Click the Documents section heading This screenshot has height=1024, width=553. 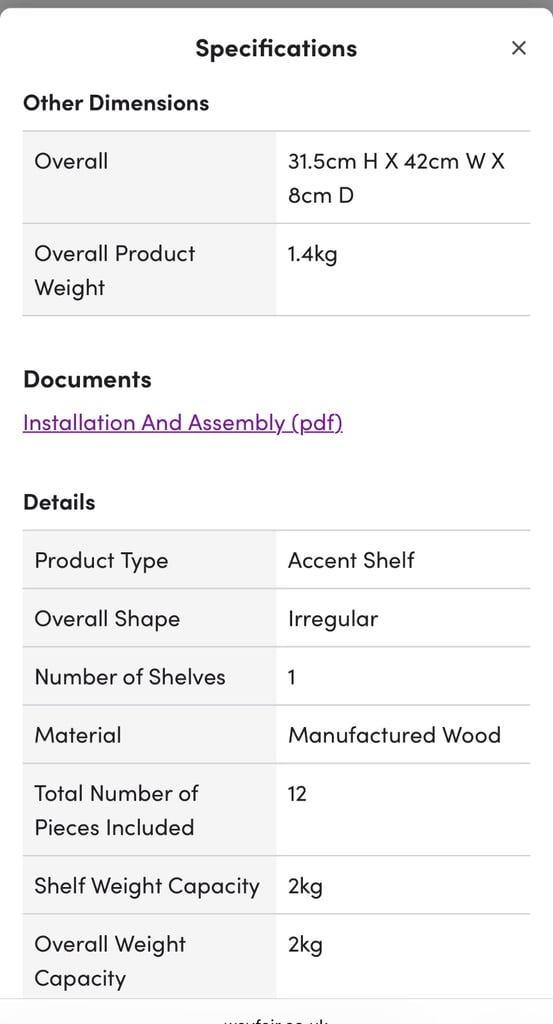87,379
